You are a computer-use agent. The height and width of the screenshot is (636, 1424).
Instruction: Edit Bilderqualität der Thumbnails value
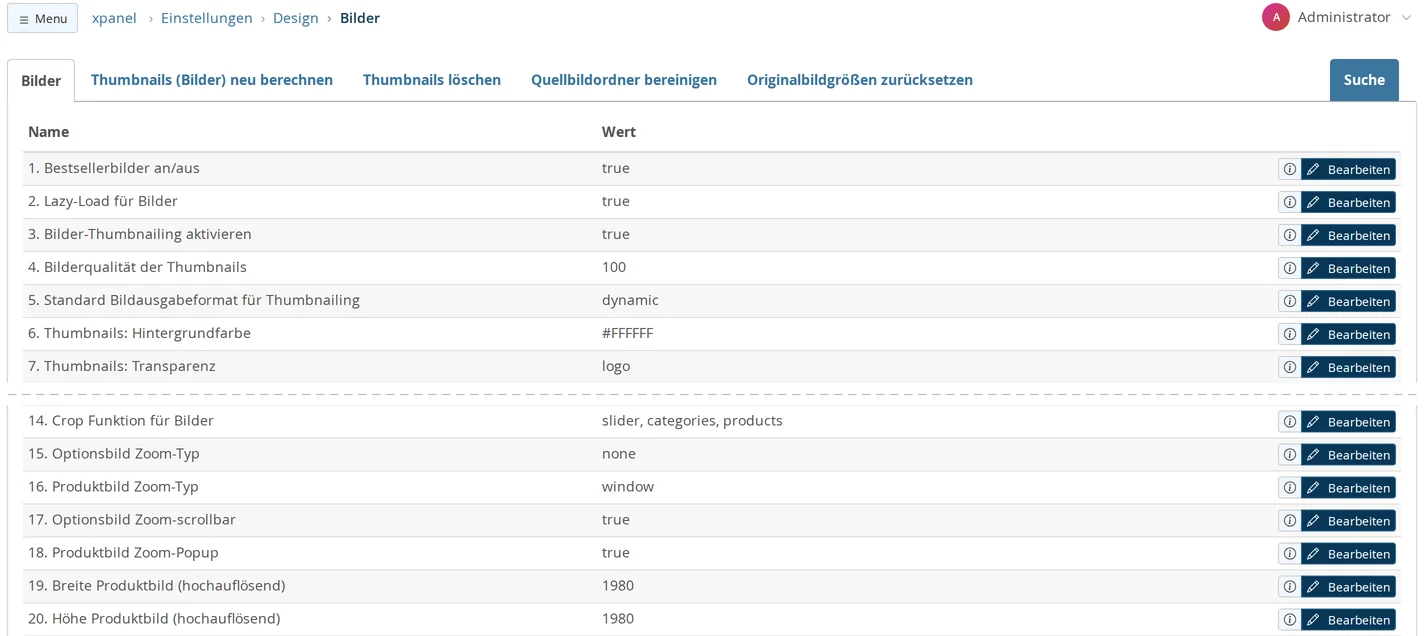[x=1348, y=268]
